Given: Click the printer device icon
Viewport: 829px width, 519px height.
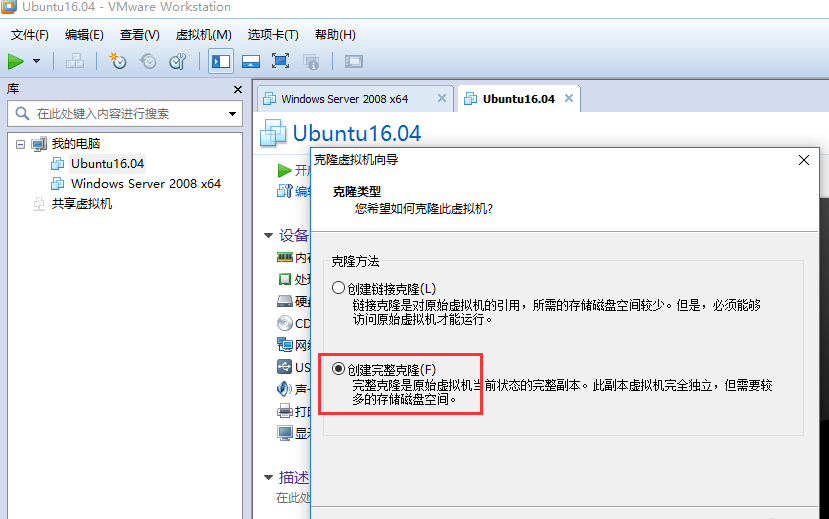Looking at the screenshot, I should pyautogui.click(x=285, y=411).
